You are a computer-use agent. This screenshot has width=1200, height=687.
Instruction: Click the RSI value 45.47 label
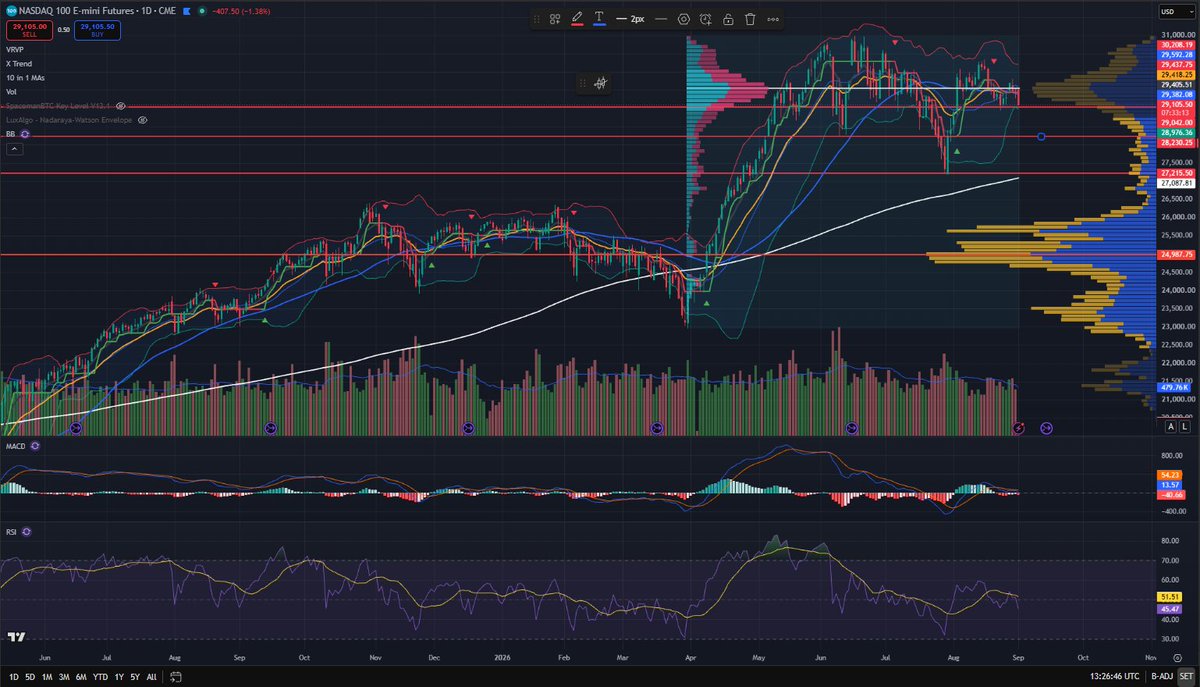click(x=1169, y=609)
